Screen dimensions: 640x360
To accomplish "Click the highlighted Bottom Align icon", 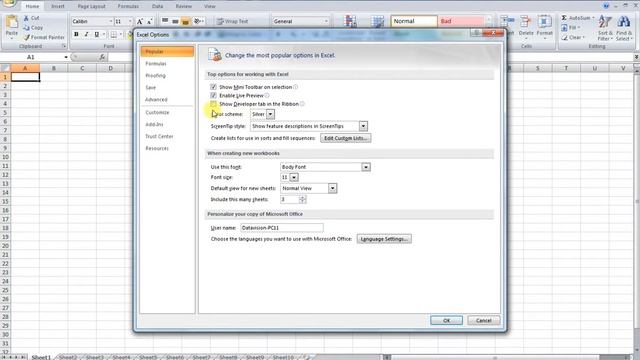I will (x=185, y=21).
